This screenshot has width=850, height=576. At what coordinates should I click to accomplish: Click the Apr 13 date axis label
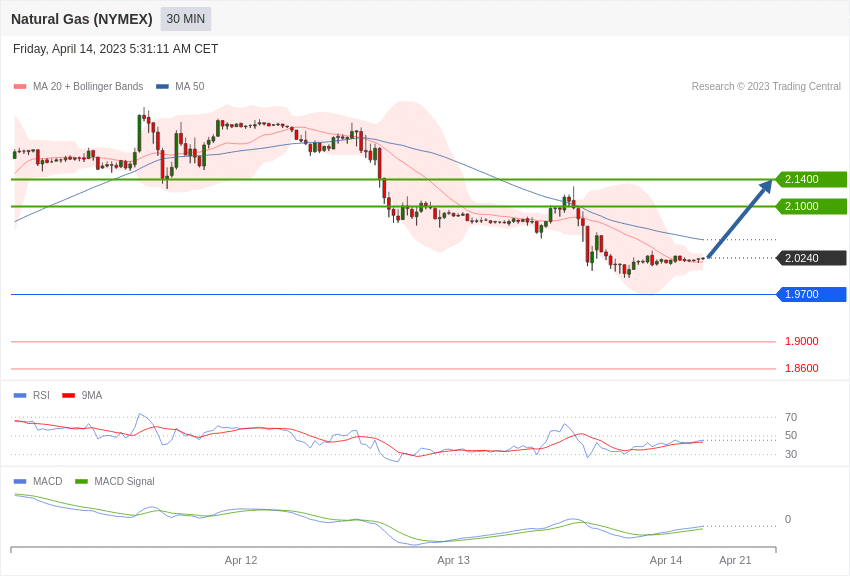coord(454,560)
